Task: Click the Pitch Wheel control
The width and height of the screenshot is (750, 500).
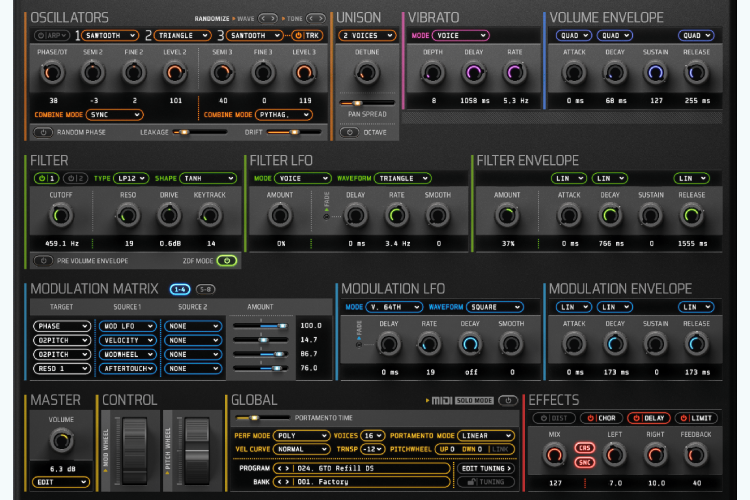Action: click(197, 451)
